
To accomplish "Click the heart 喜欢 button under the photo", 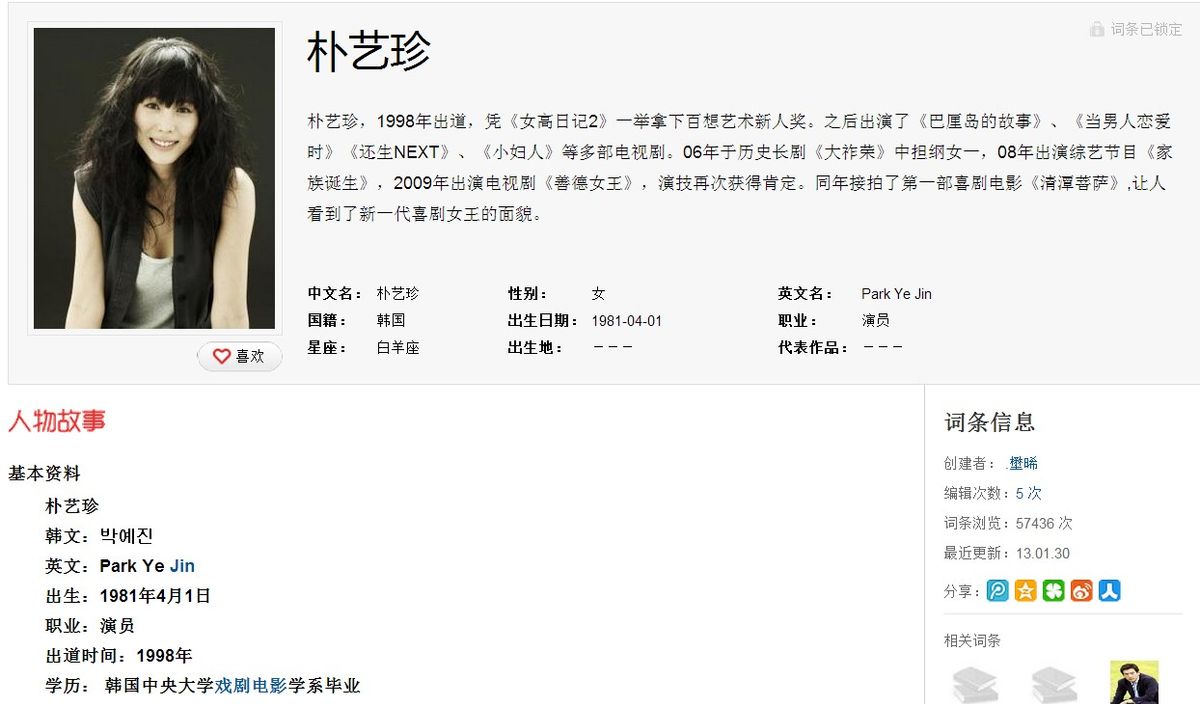I will [x=240, y=356].
